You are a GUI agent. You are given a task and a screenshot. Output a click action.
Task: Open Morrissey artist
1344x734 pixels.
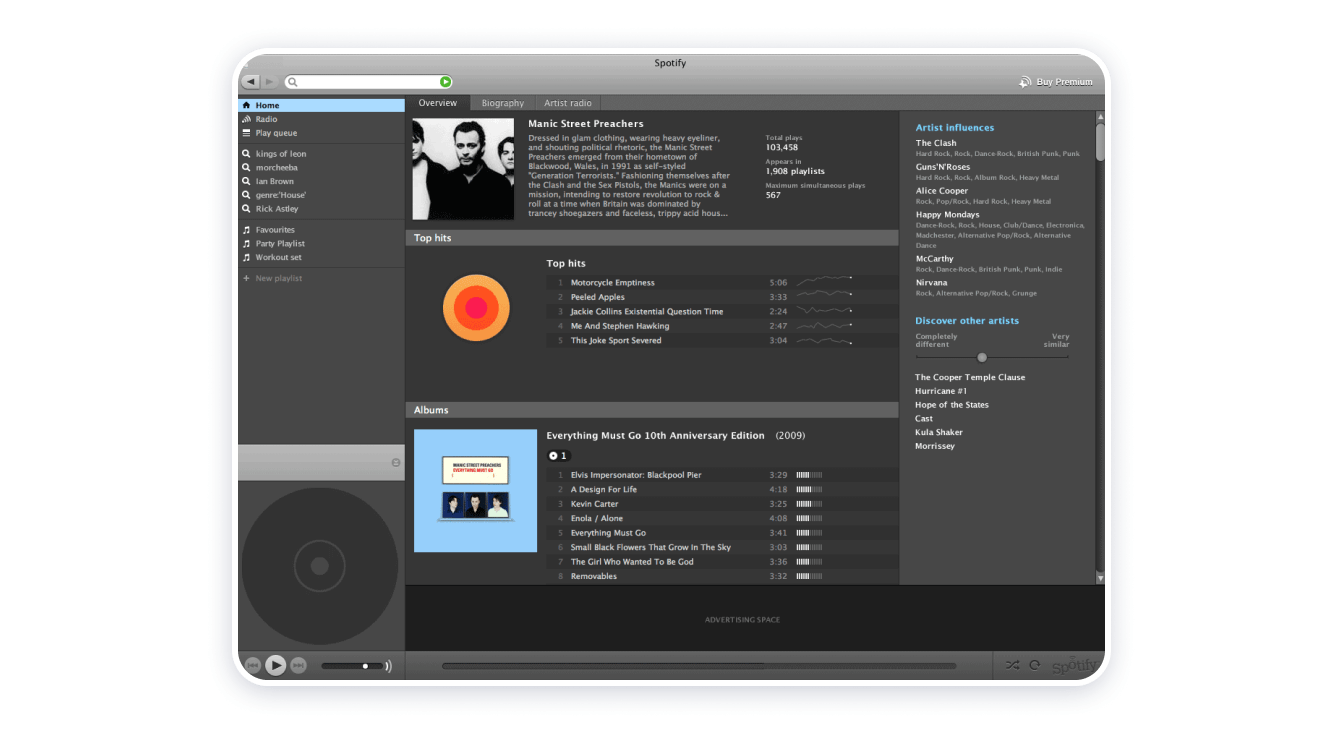(935, 446)
